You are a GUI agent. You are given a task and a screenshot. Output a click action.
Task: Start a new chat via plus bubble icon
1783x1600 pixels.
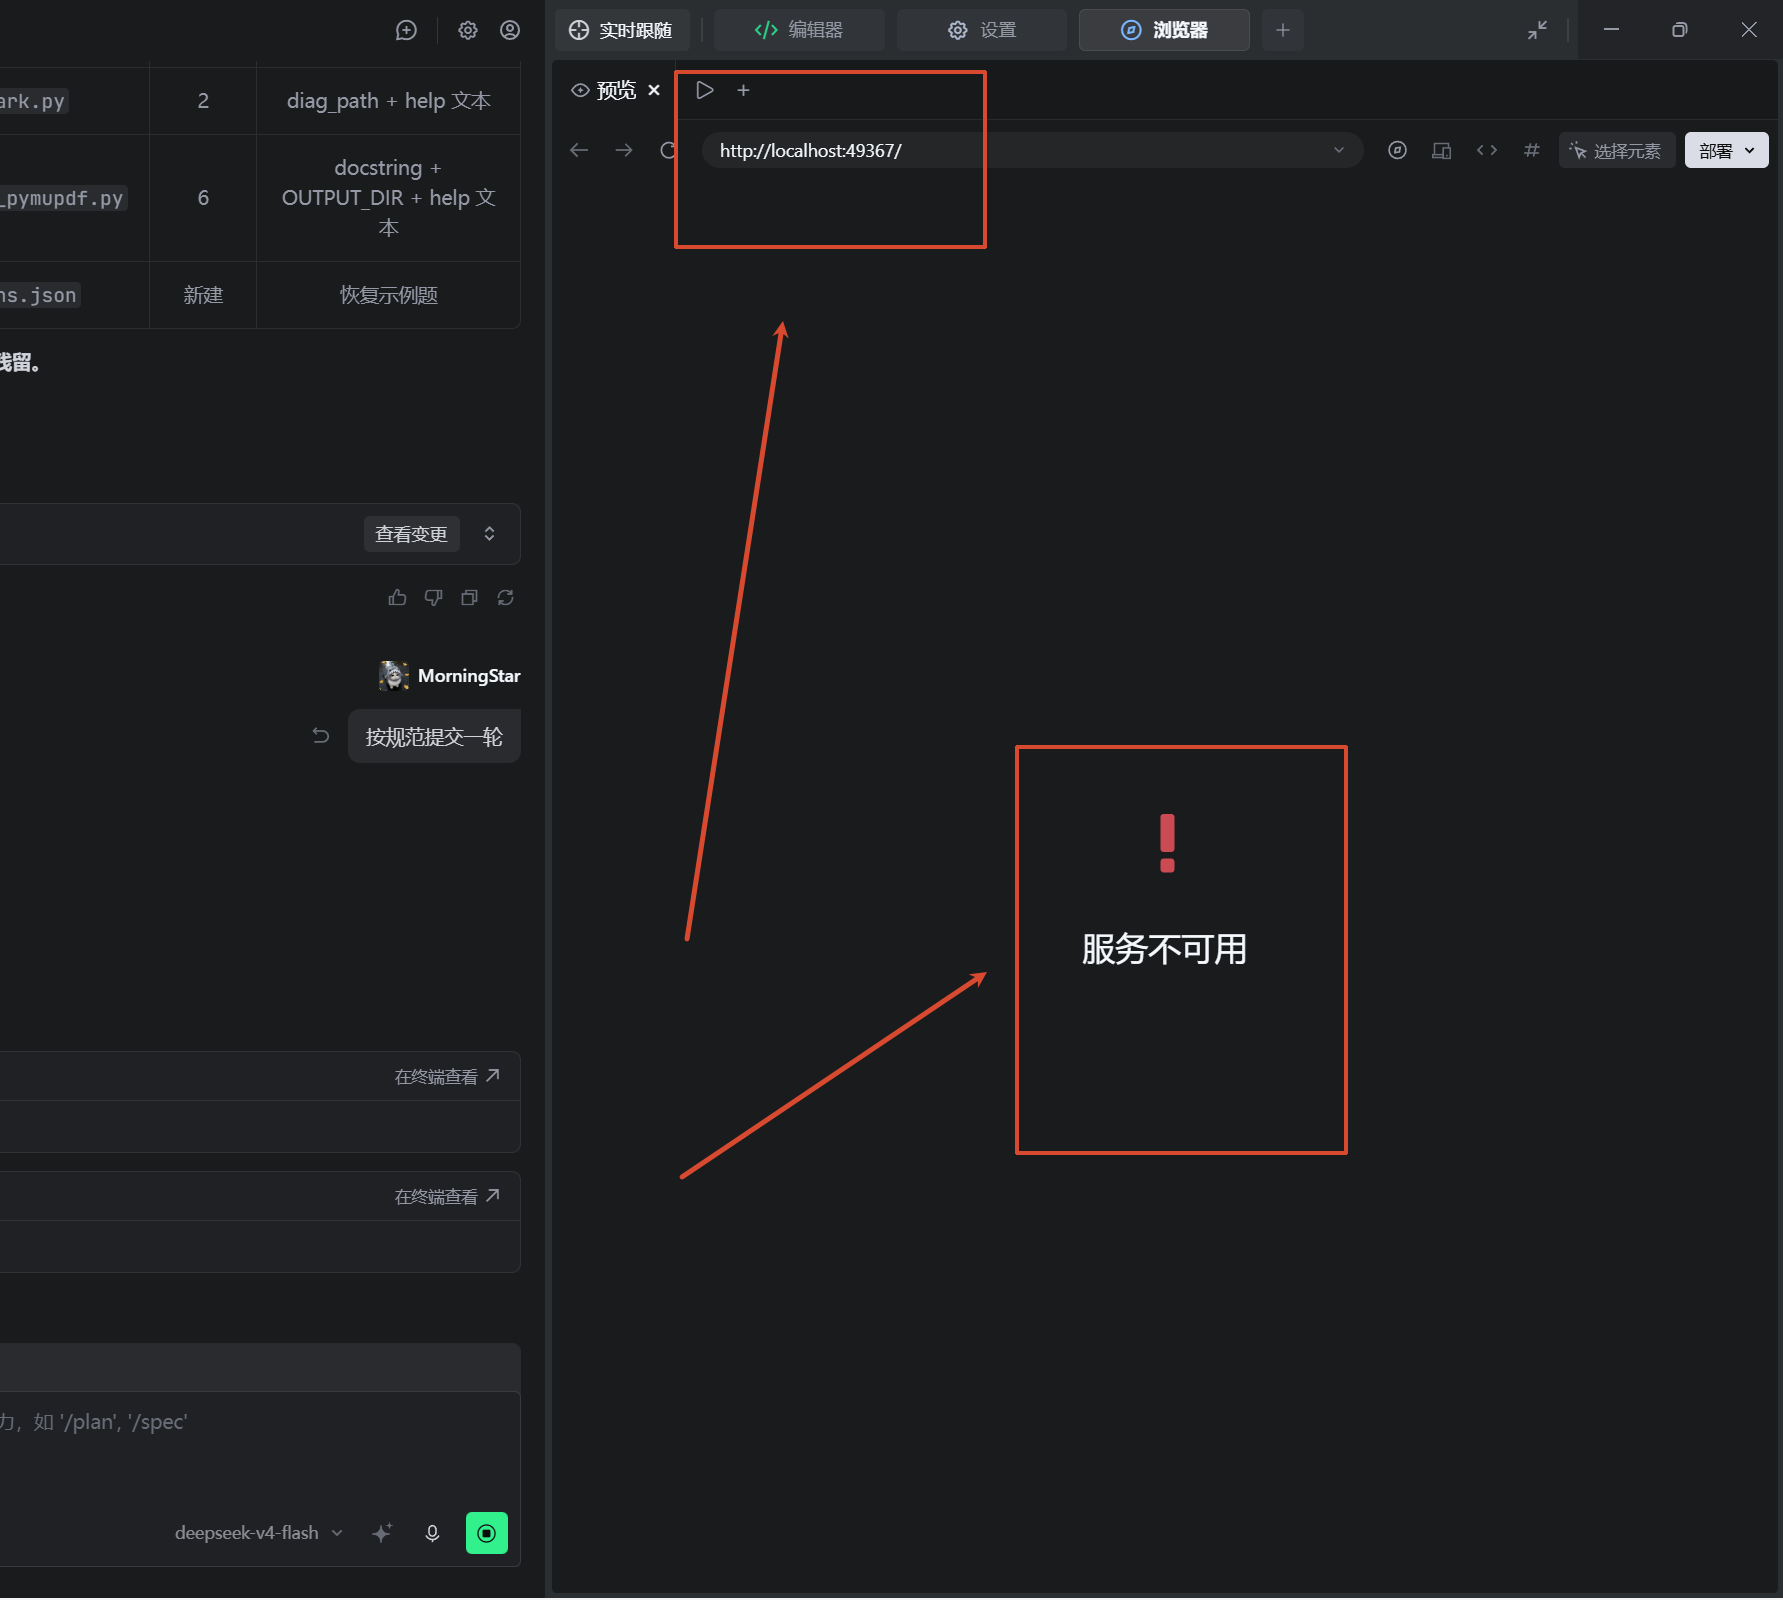pos(406,30)
